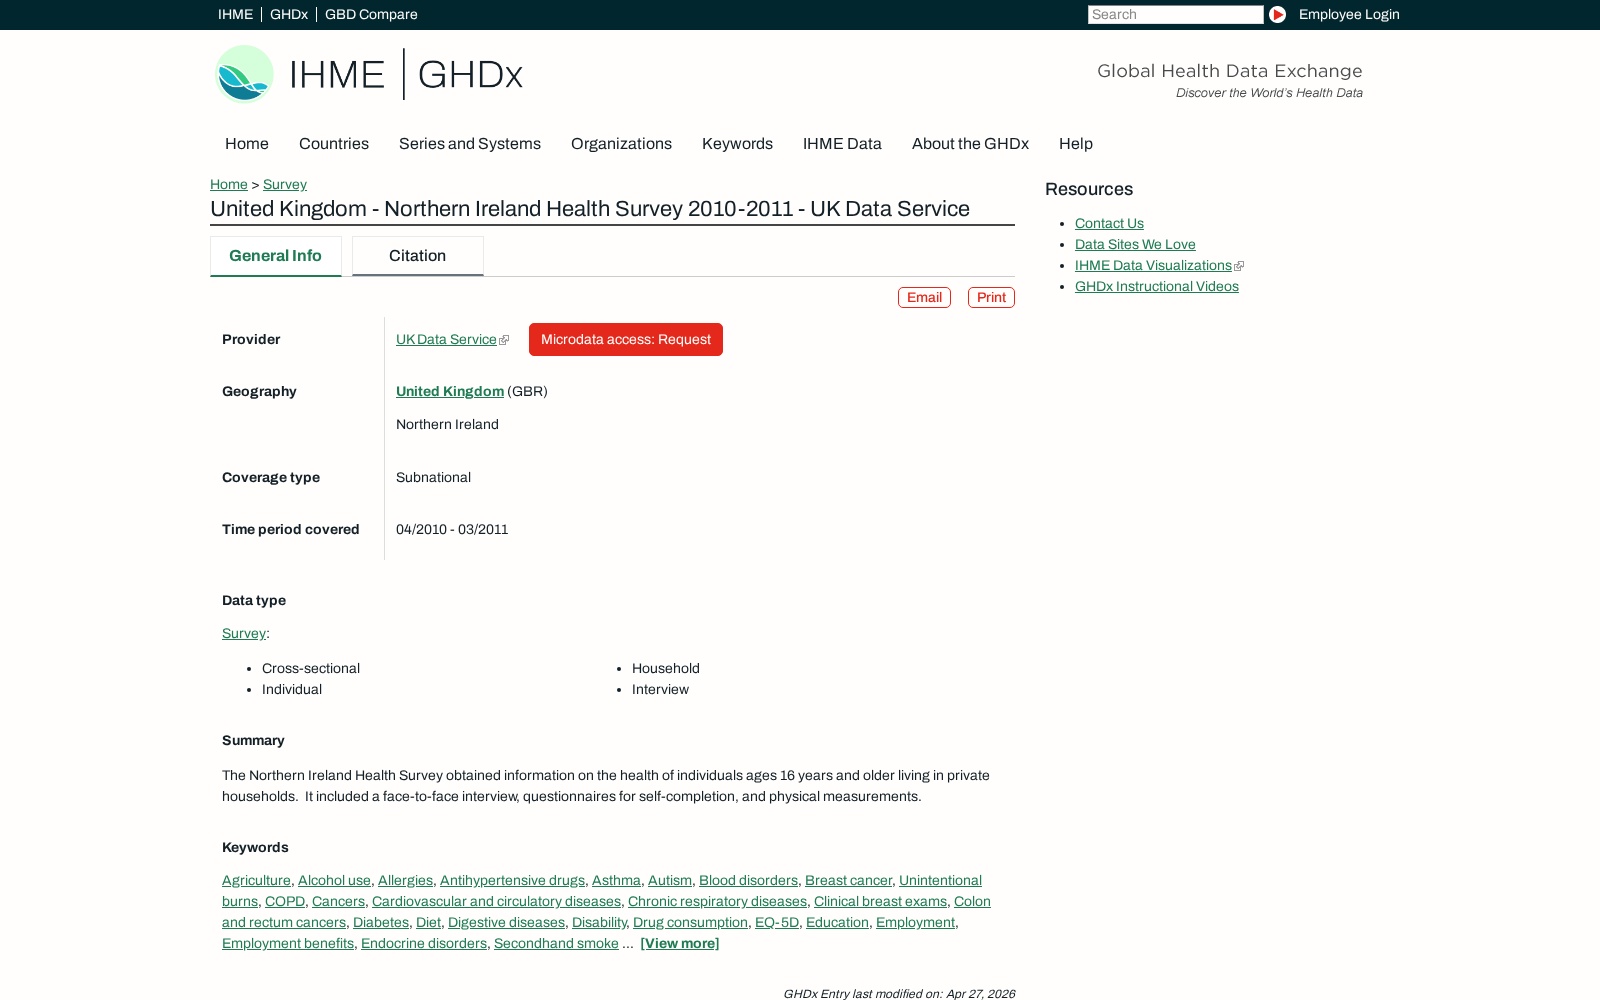Open Agriculture keyword
Viewport: 1600px width, 1000px height.
click(256, 881)
